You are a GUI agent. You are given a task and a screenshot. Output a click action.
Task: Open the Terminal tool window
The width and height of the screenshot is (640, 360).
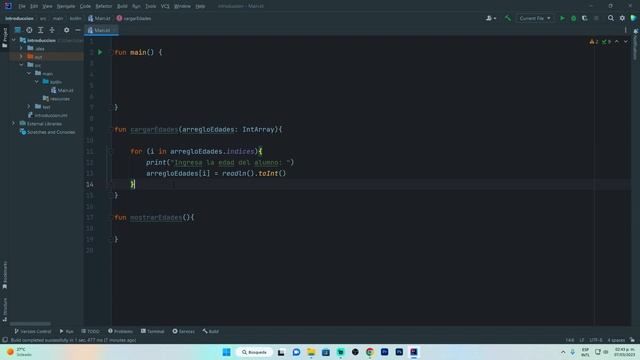coord(153,331)
